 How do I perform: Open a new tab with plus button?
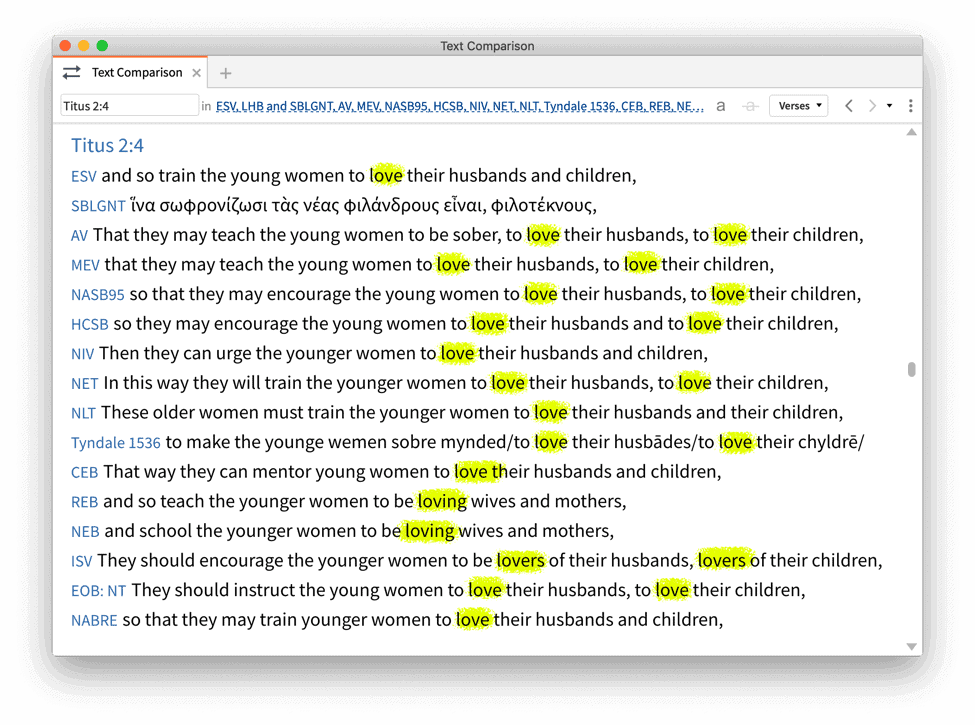point(226,73)
